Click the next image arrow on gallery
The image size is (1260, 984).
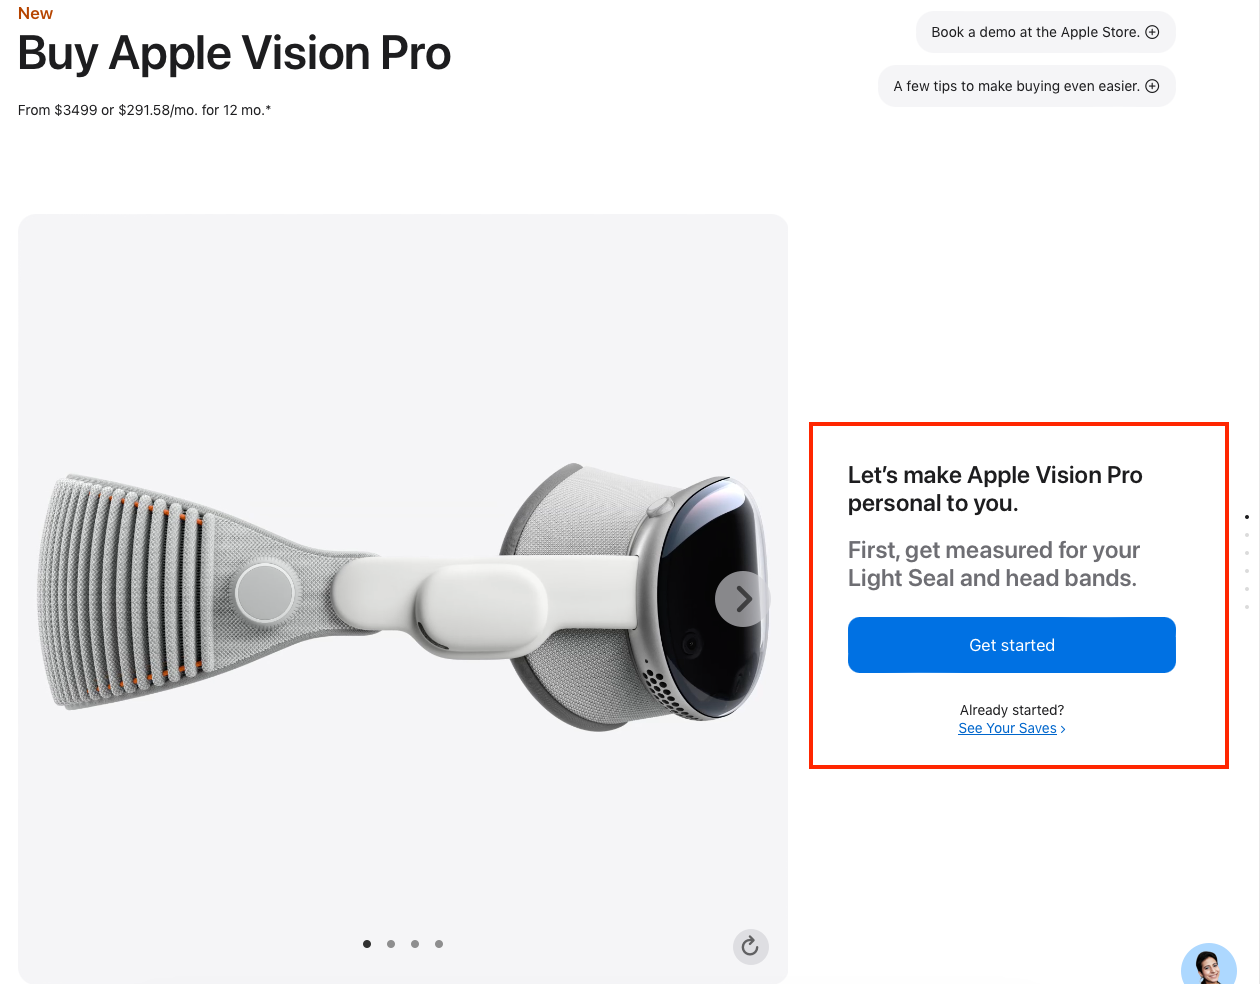743,599
